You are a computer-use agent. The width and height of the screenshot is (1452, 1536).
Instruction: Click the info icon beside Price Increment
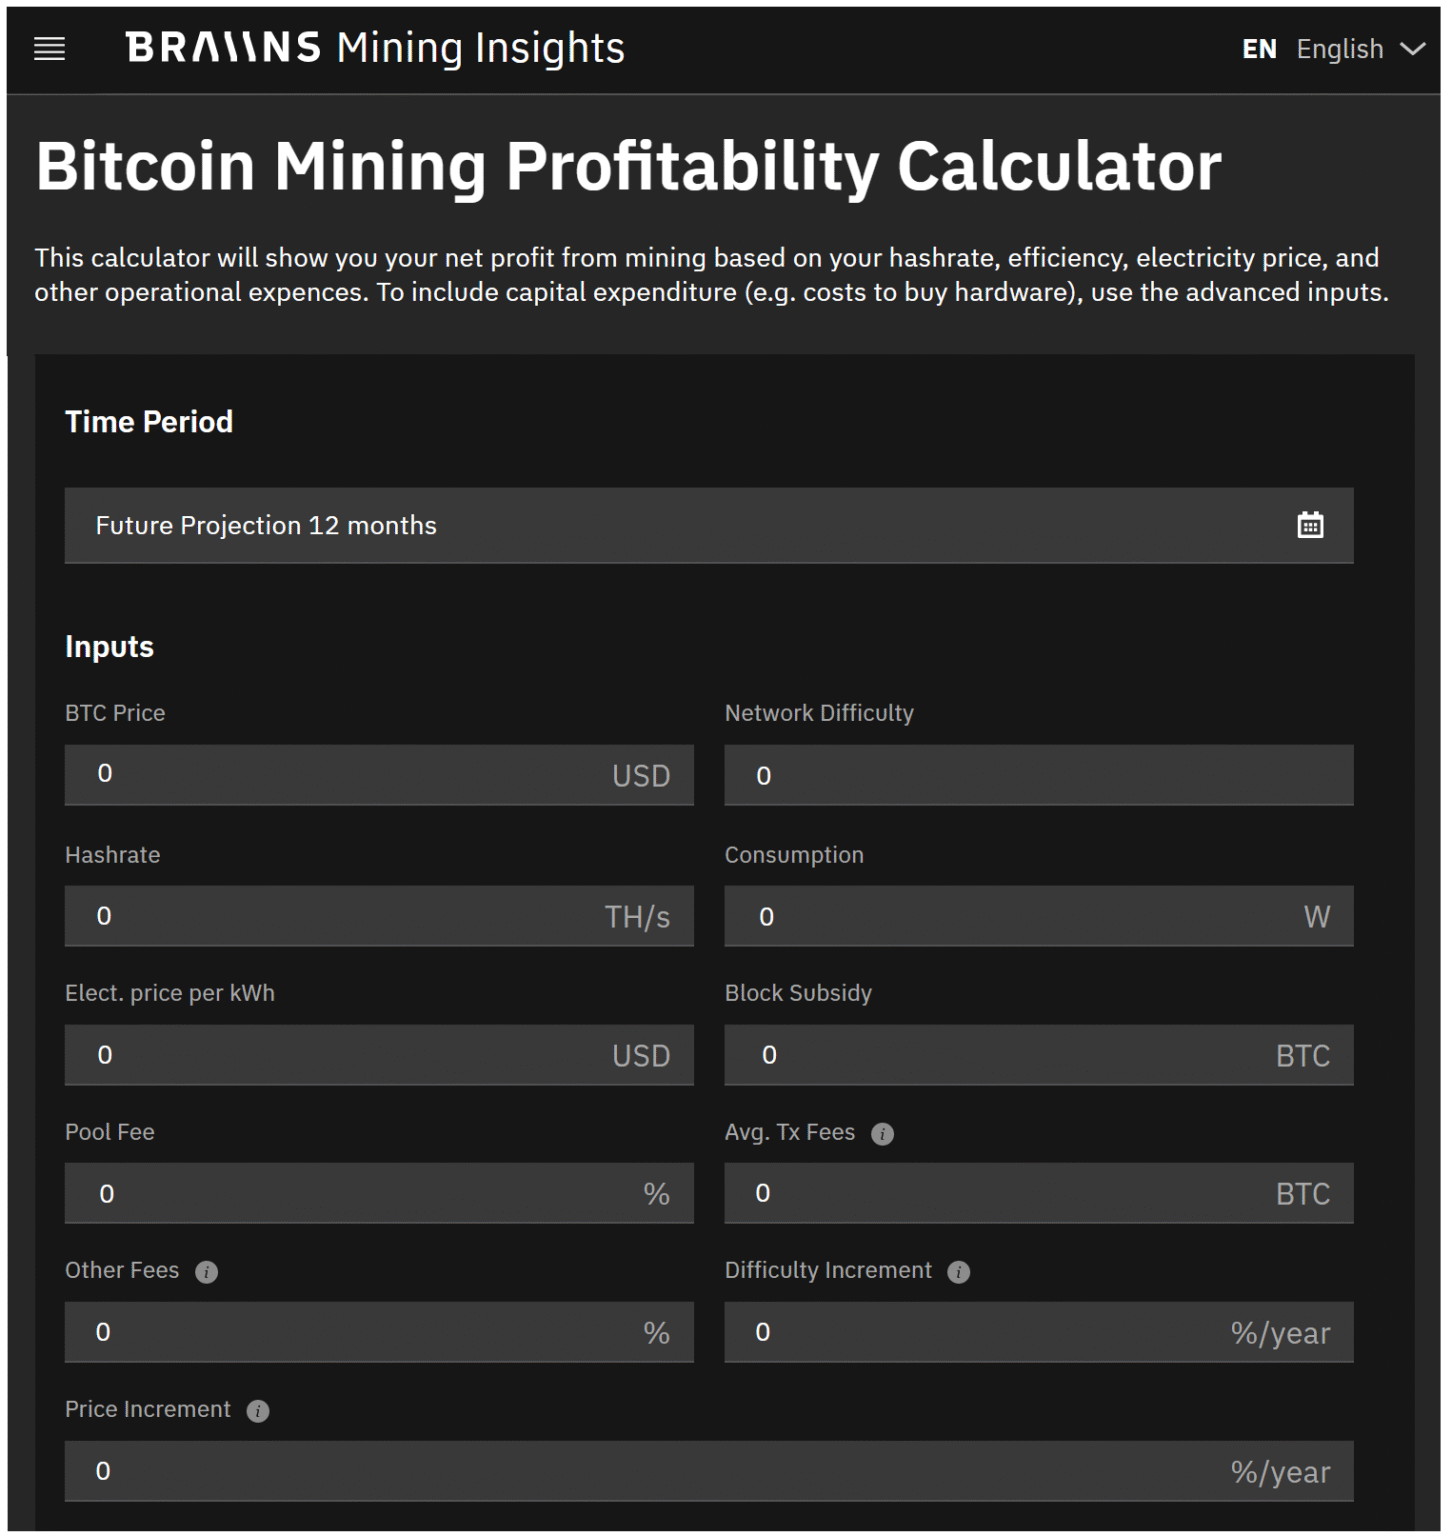[x=258, y=1411]
